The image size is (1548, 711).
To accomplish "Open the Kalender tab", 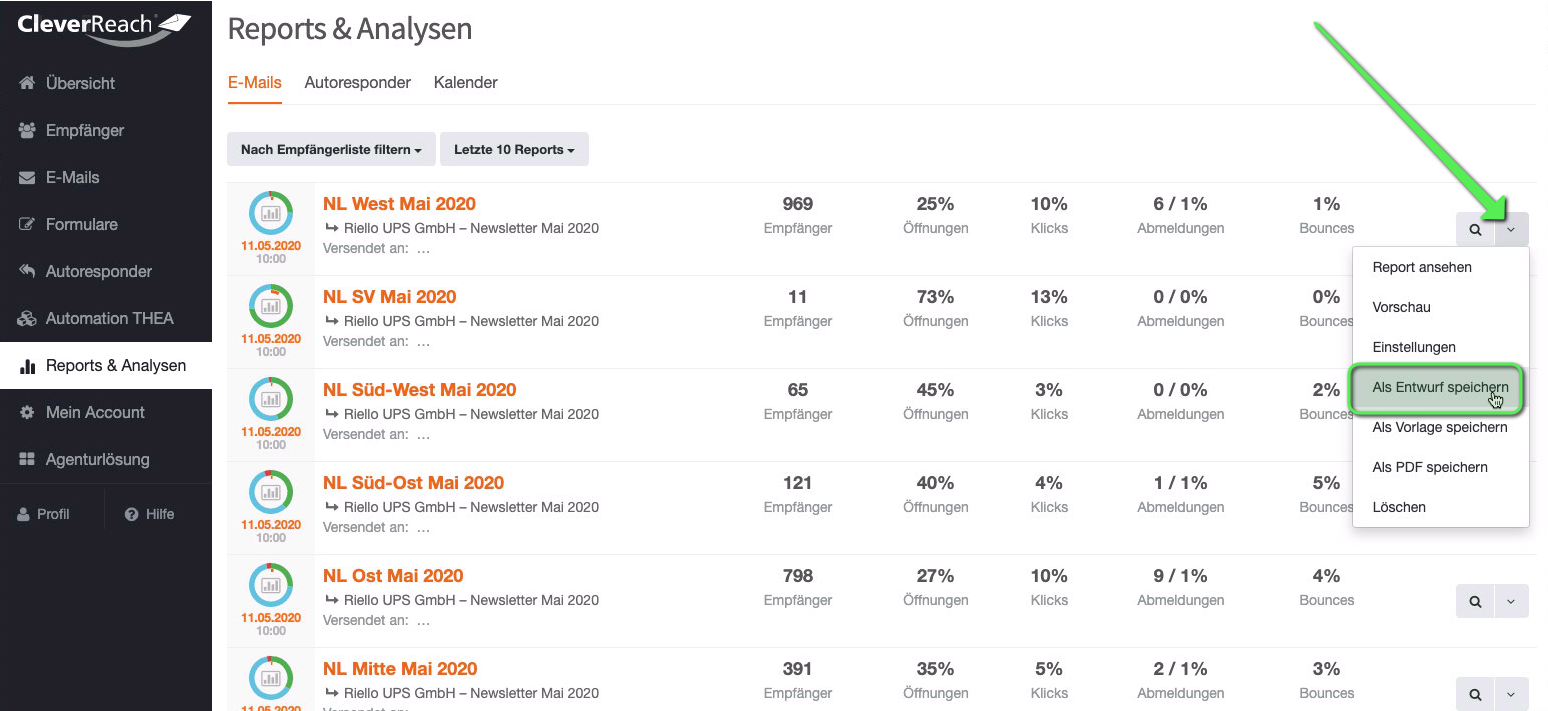I will coord(465,83).
